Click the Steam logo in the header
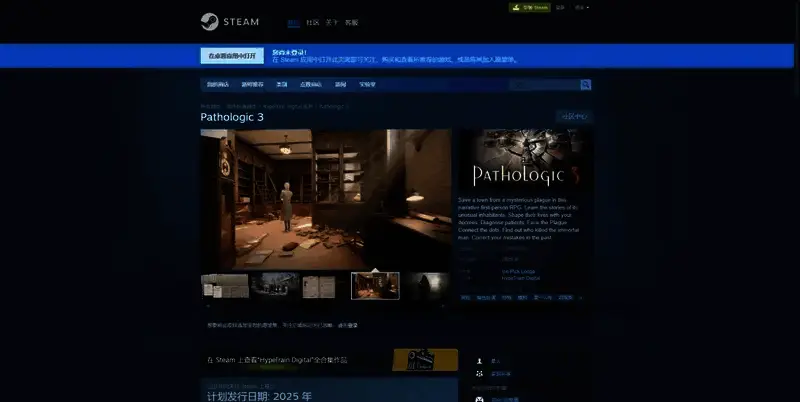 (229, 21)
